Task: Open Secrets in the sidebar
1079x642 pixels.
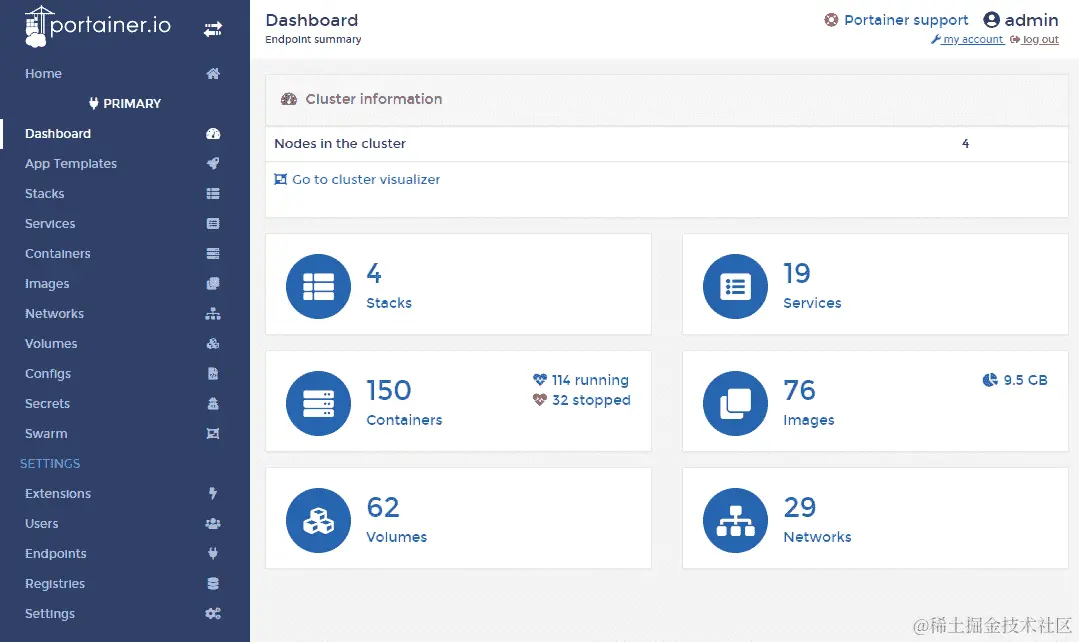Action: click(47, 403)
